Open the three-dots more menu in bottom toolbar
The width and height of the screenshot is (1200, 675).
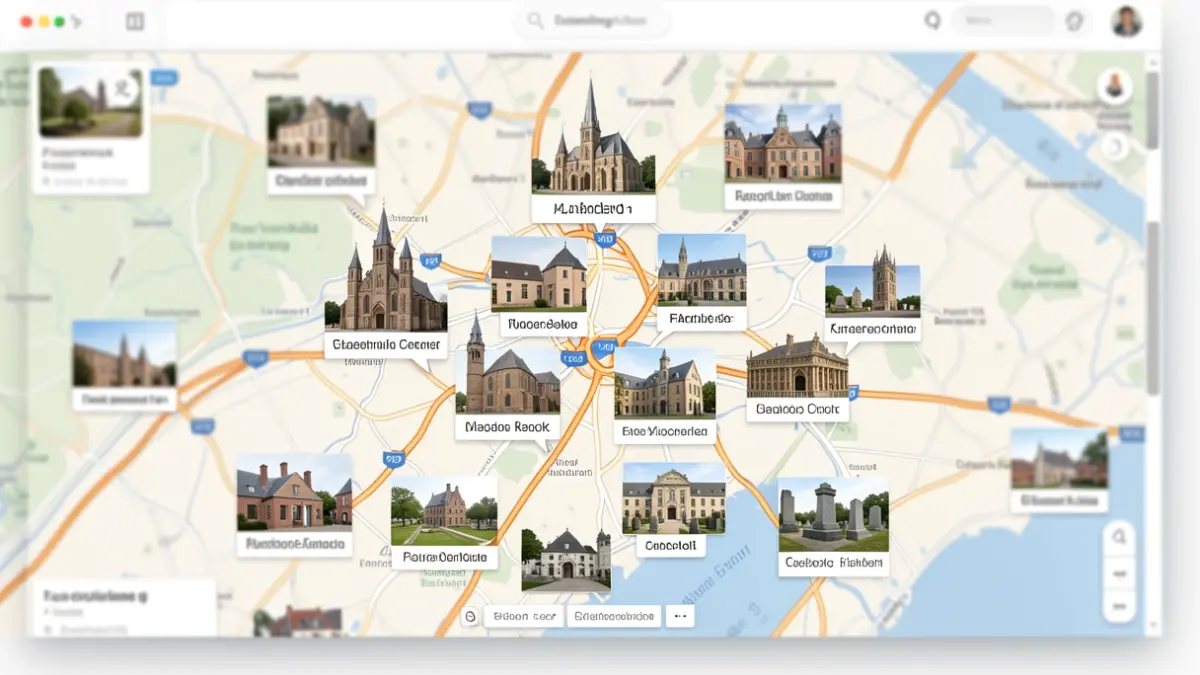pos(679,616)
